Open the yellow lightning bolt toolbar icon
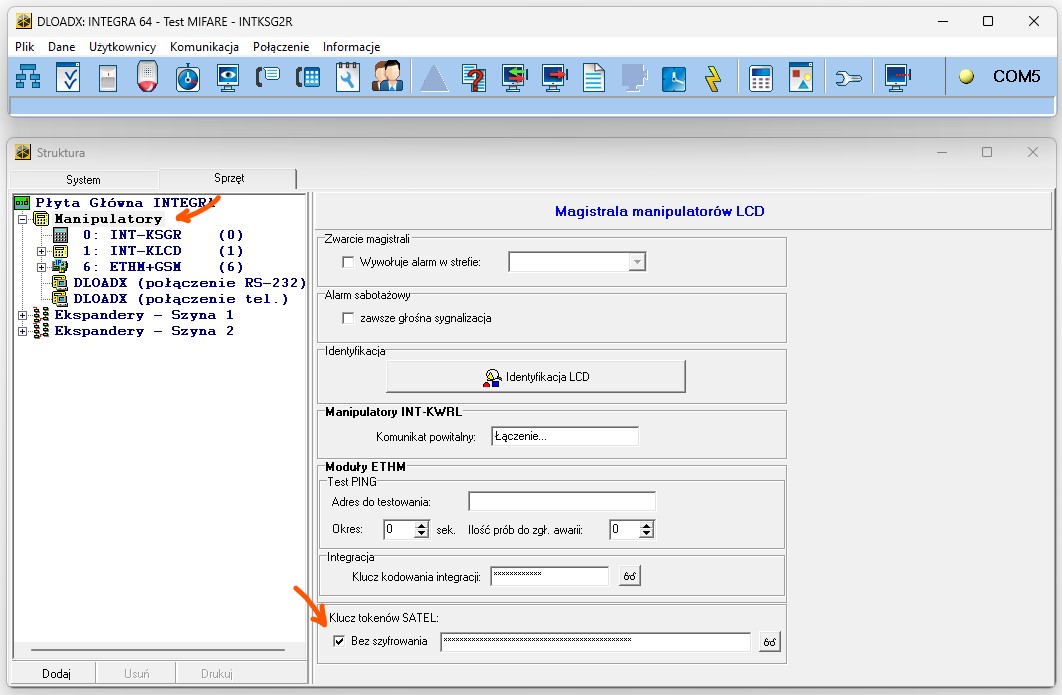Viewport: 1062px width, 695px height. [x=713, y=77]
